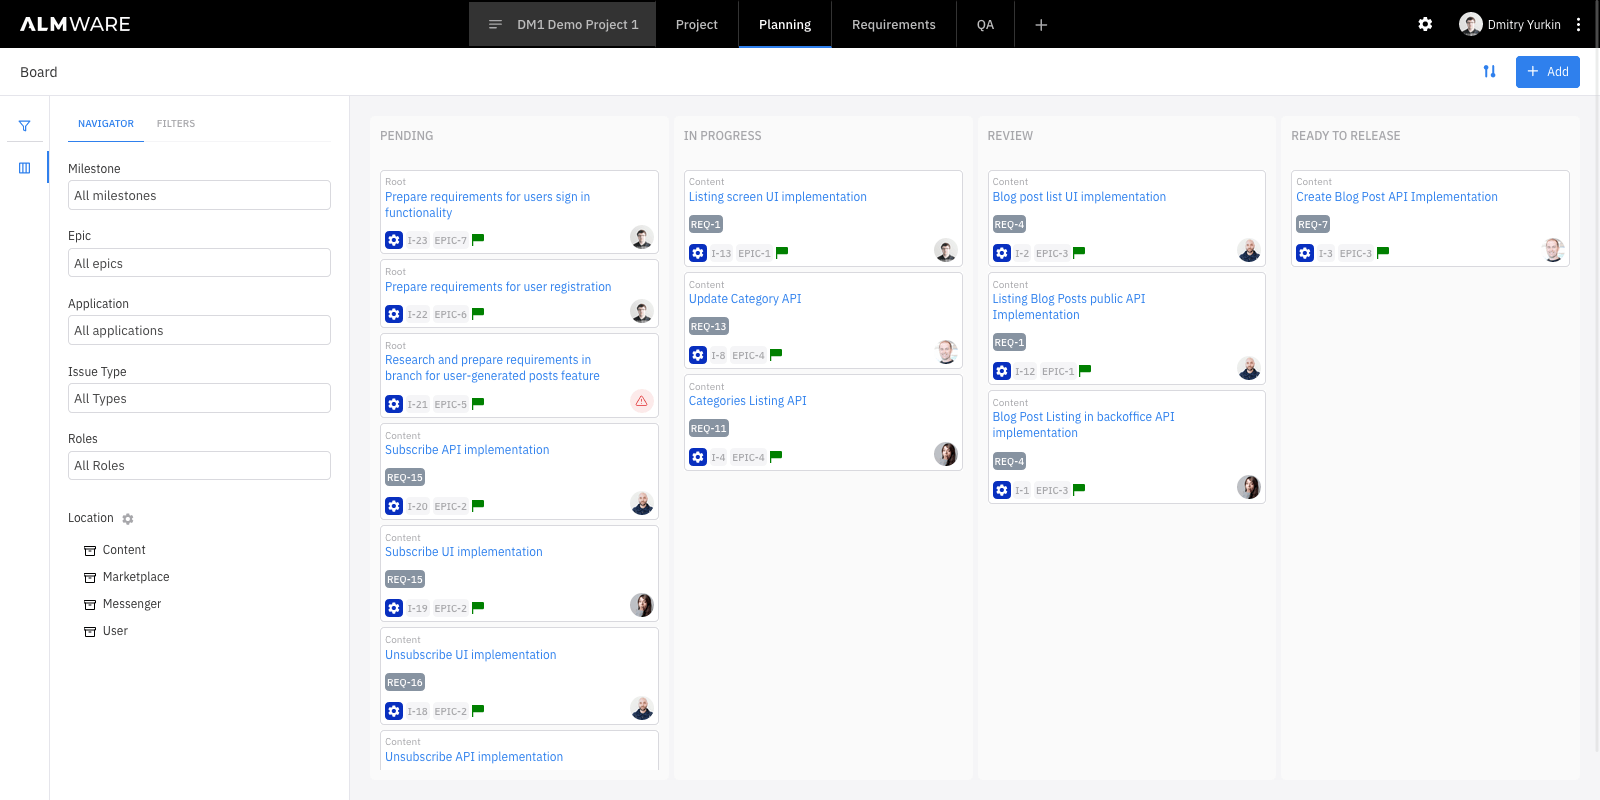Click REQ-7 tag on Create Blog Post card
1600x800 pixels.
click(1313, 224)
